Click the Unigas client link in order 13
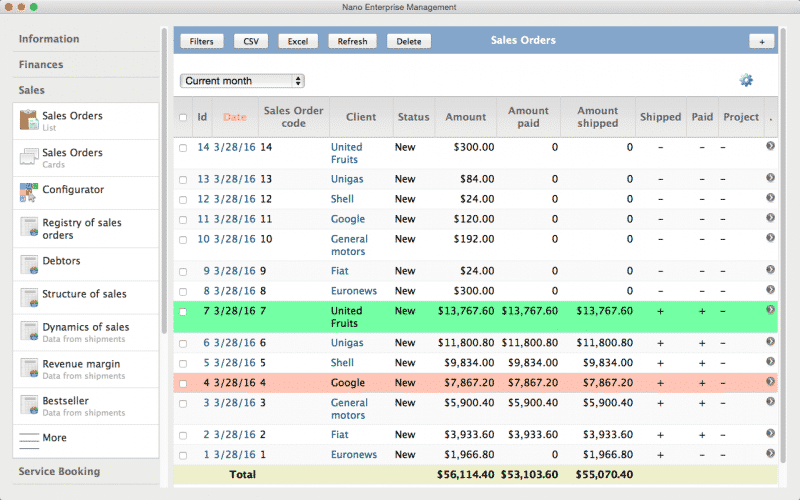The height and width of the screenshot is (500, 800). coord(347,179)
